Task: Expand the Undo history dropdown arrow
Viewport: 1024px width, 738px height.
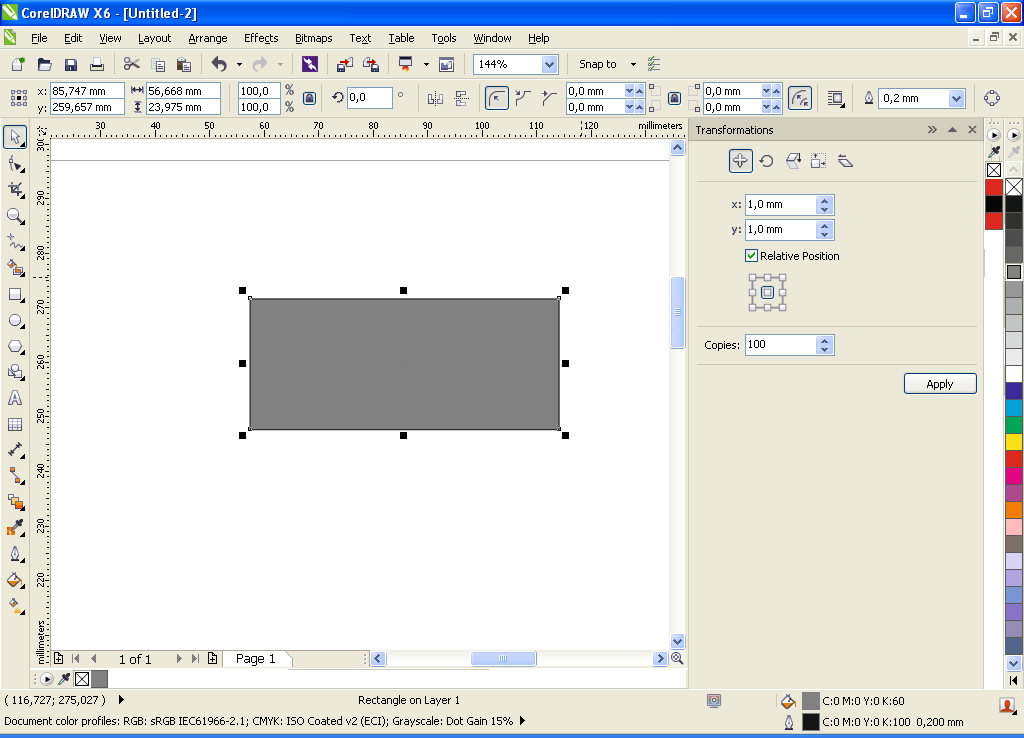Action: coord(239,64)
